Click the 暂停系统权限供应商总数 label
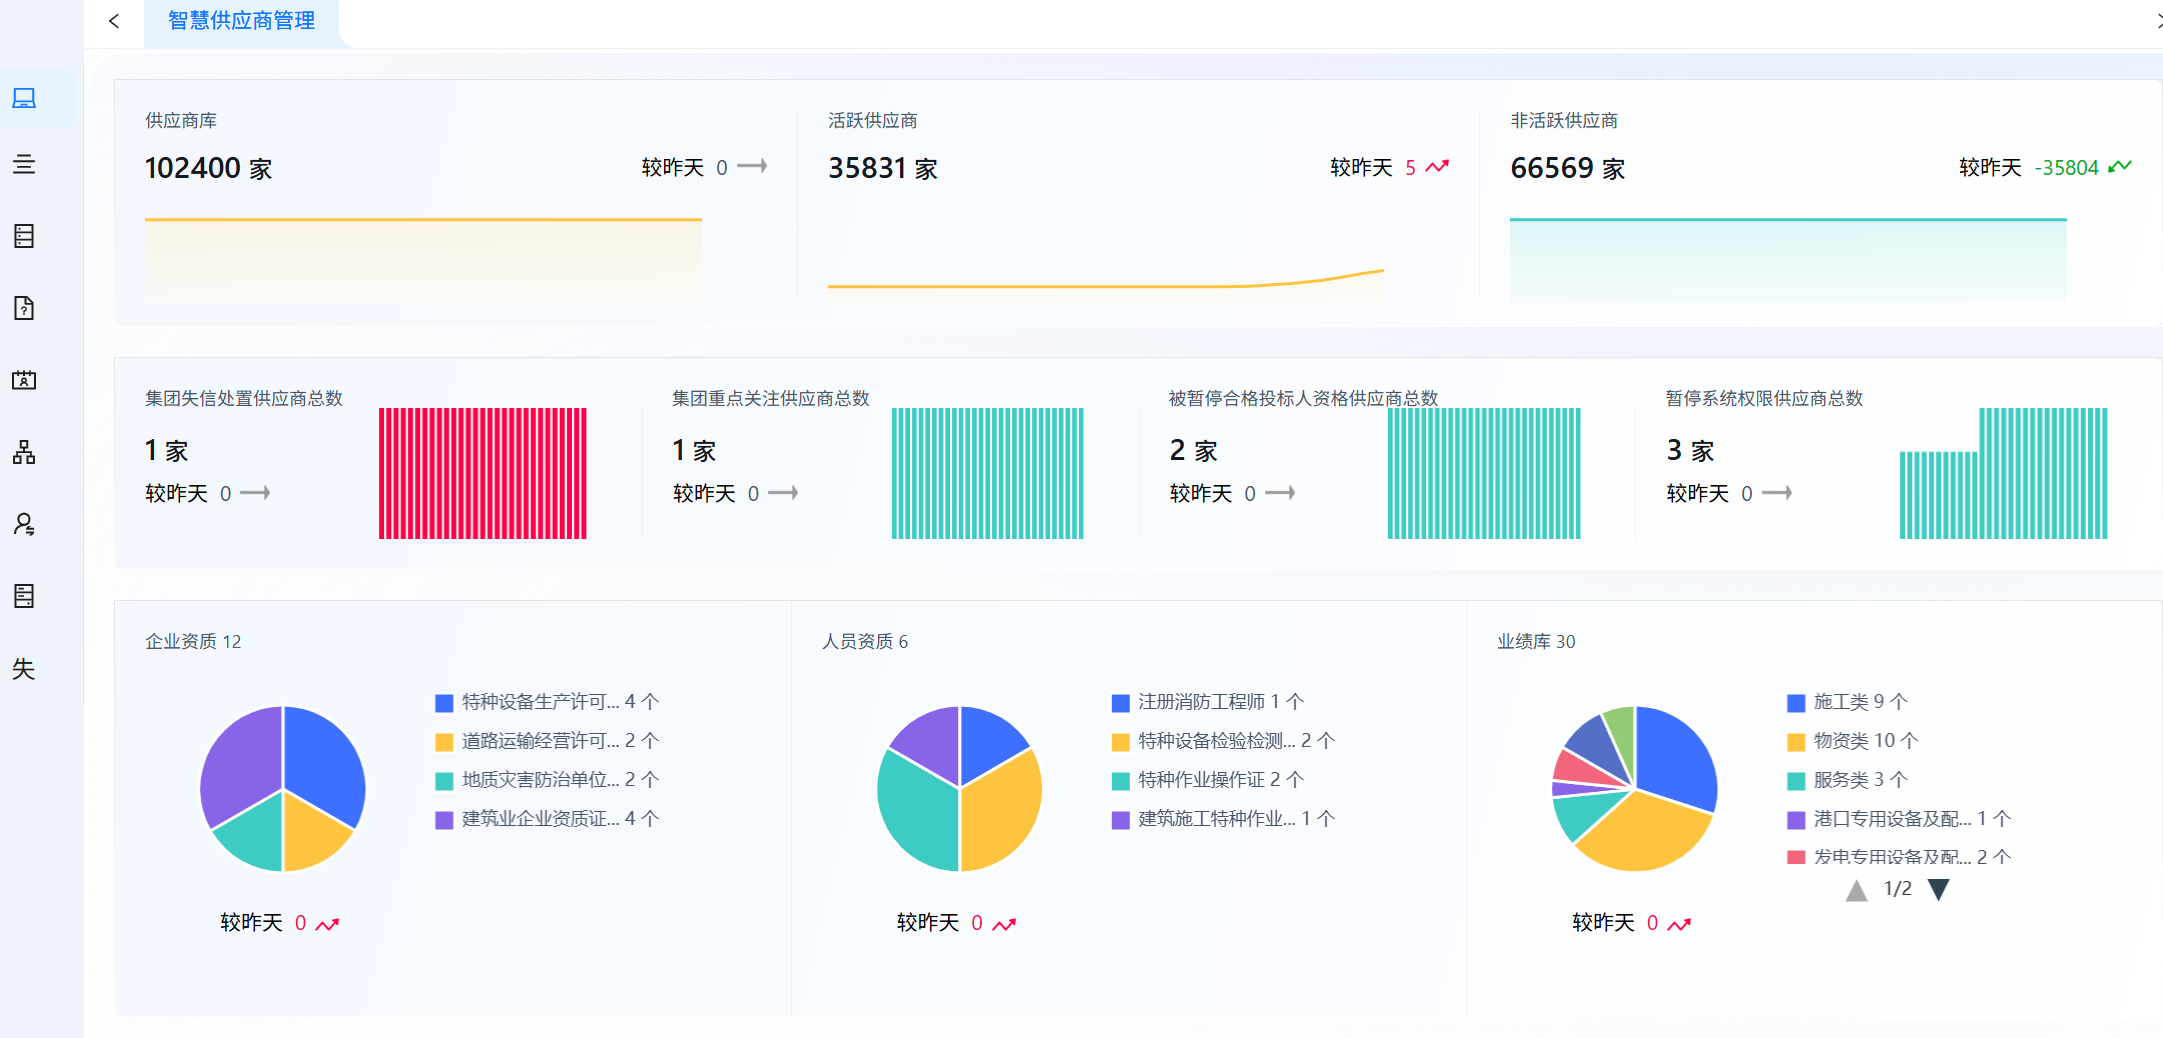Viewport: 2163px width, 1038px height. [x=1765, y=399]
